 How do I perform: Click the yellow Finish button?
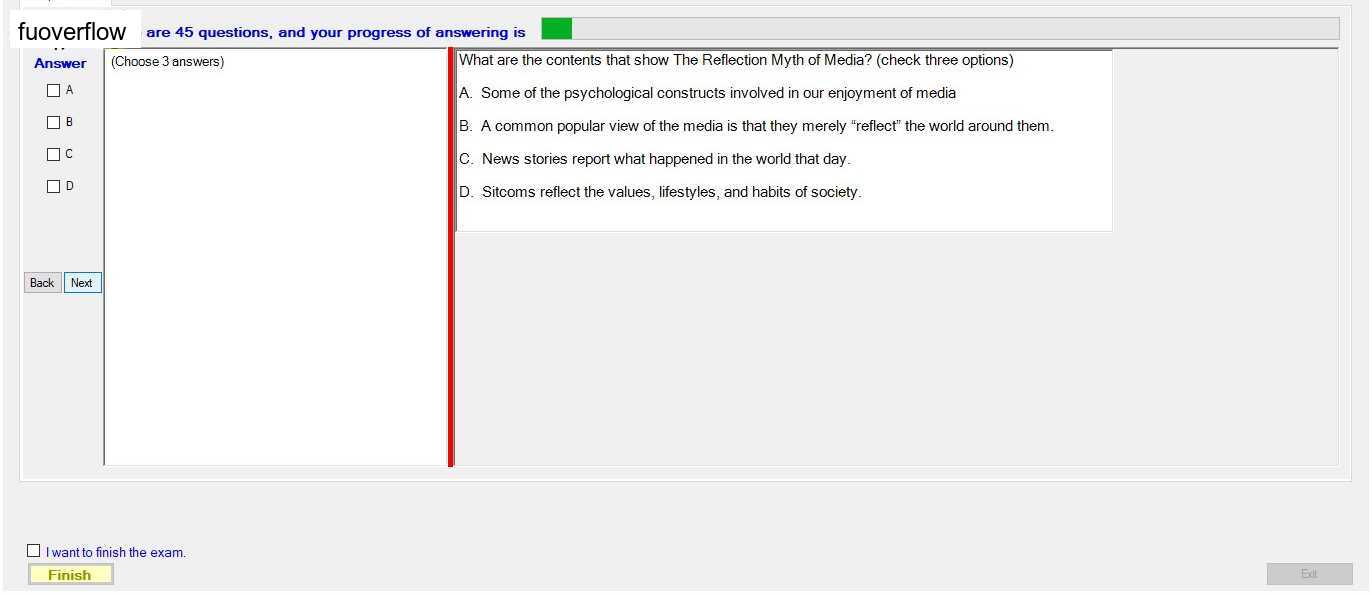click(70, 574)
